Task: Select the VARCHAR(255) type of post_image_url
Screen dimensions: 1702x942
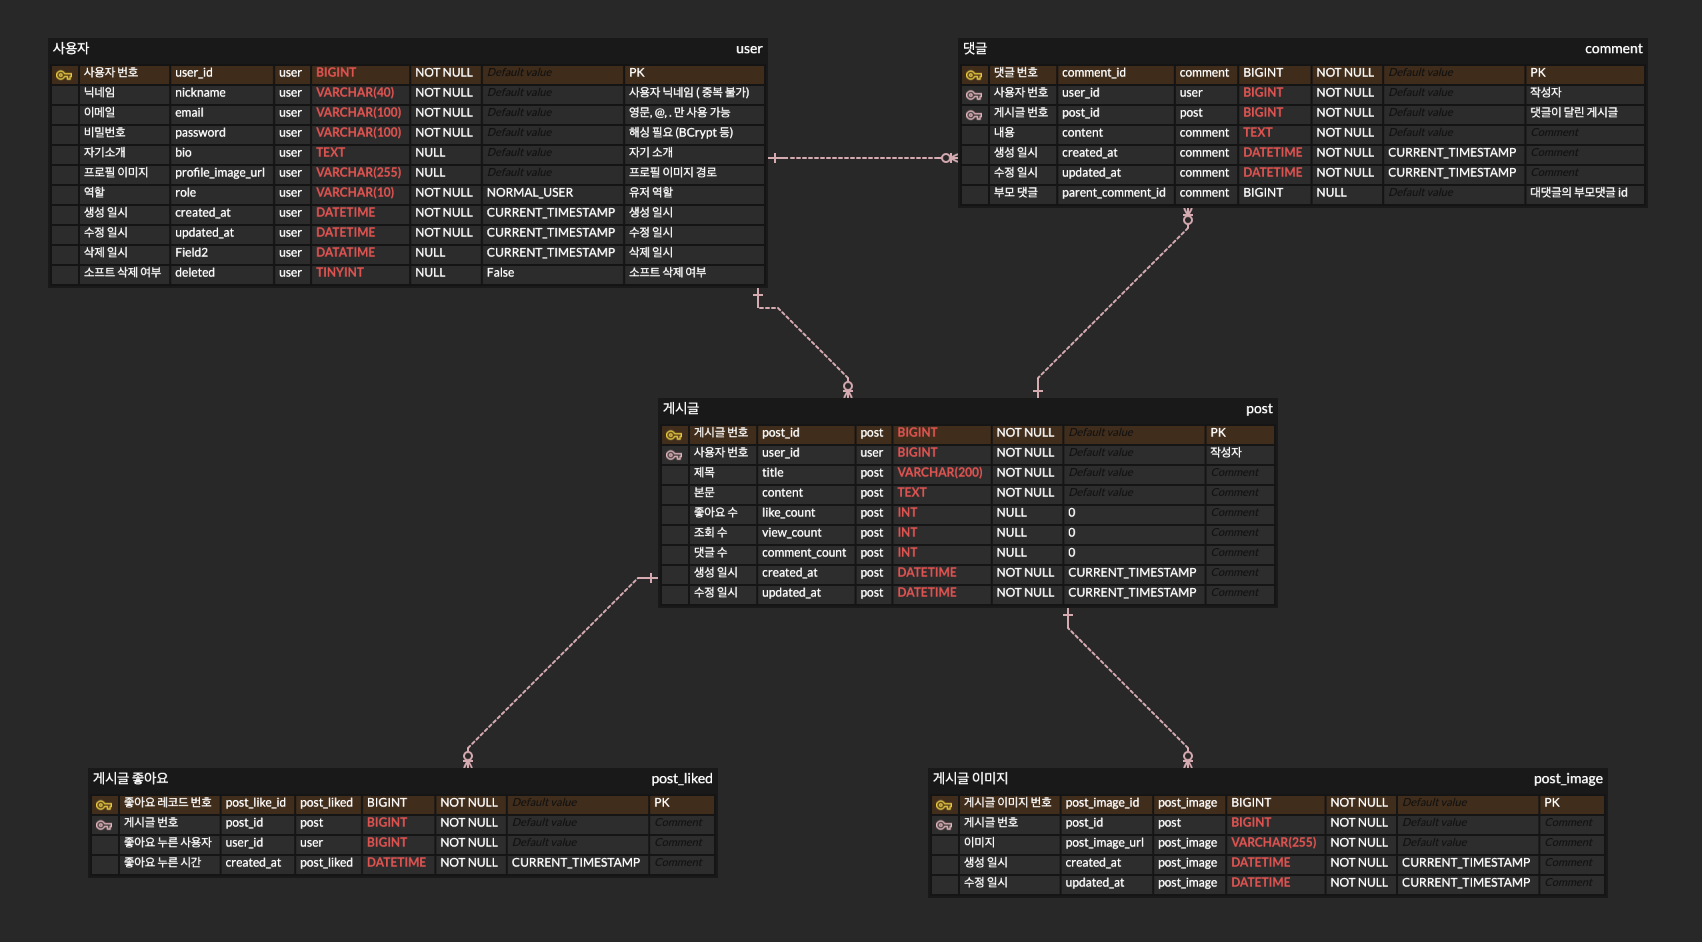Action: (x=1273, y=843)
